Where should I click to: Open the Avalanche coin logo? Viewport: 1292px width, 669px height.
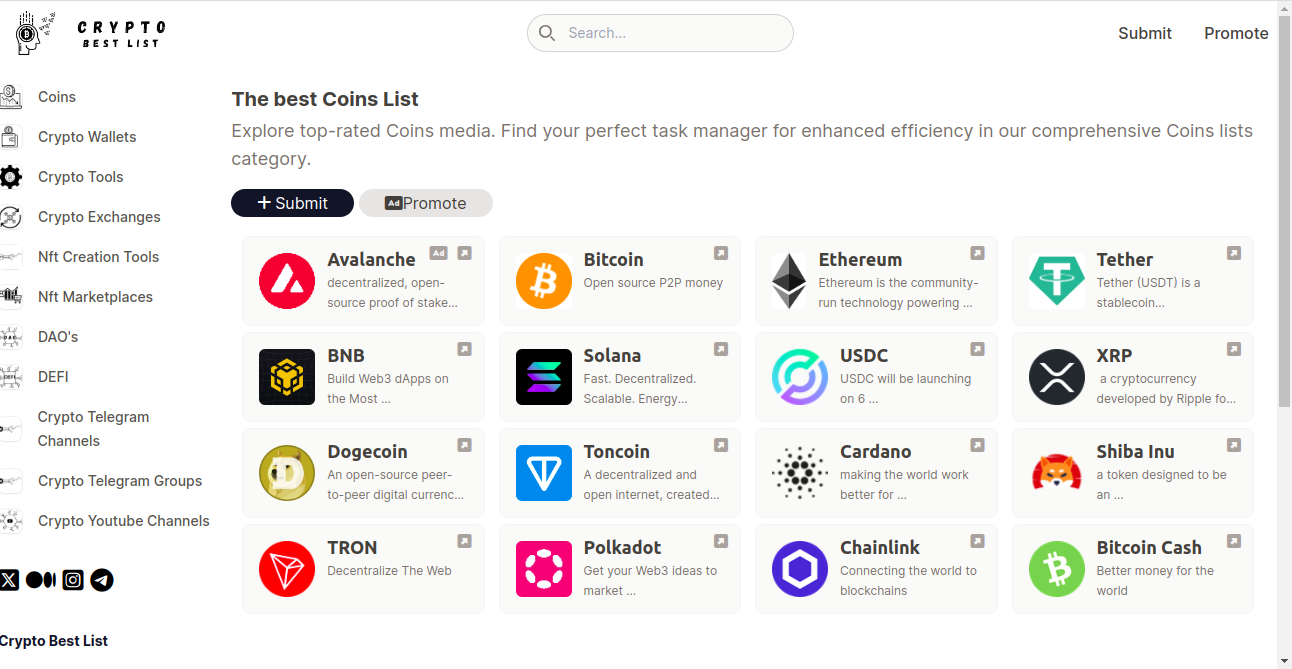click(x=287, y=281)
